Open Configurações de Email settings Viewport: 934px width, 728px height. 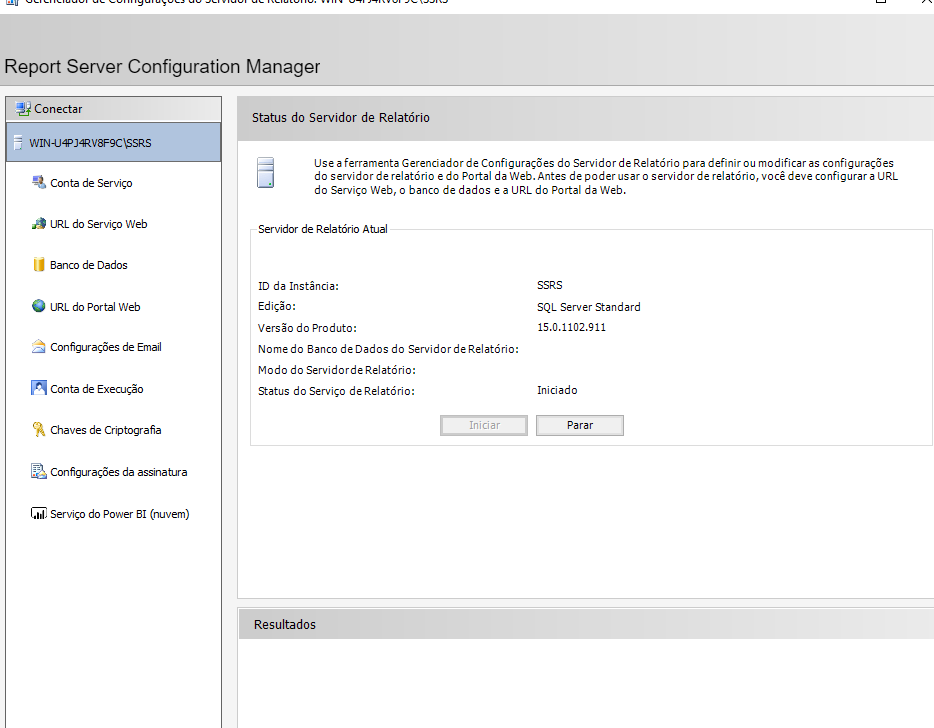(106, 347)
